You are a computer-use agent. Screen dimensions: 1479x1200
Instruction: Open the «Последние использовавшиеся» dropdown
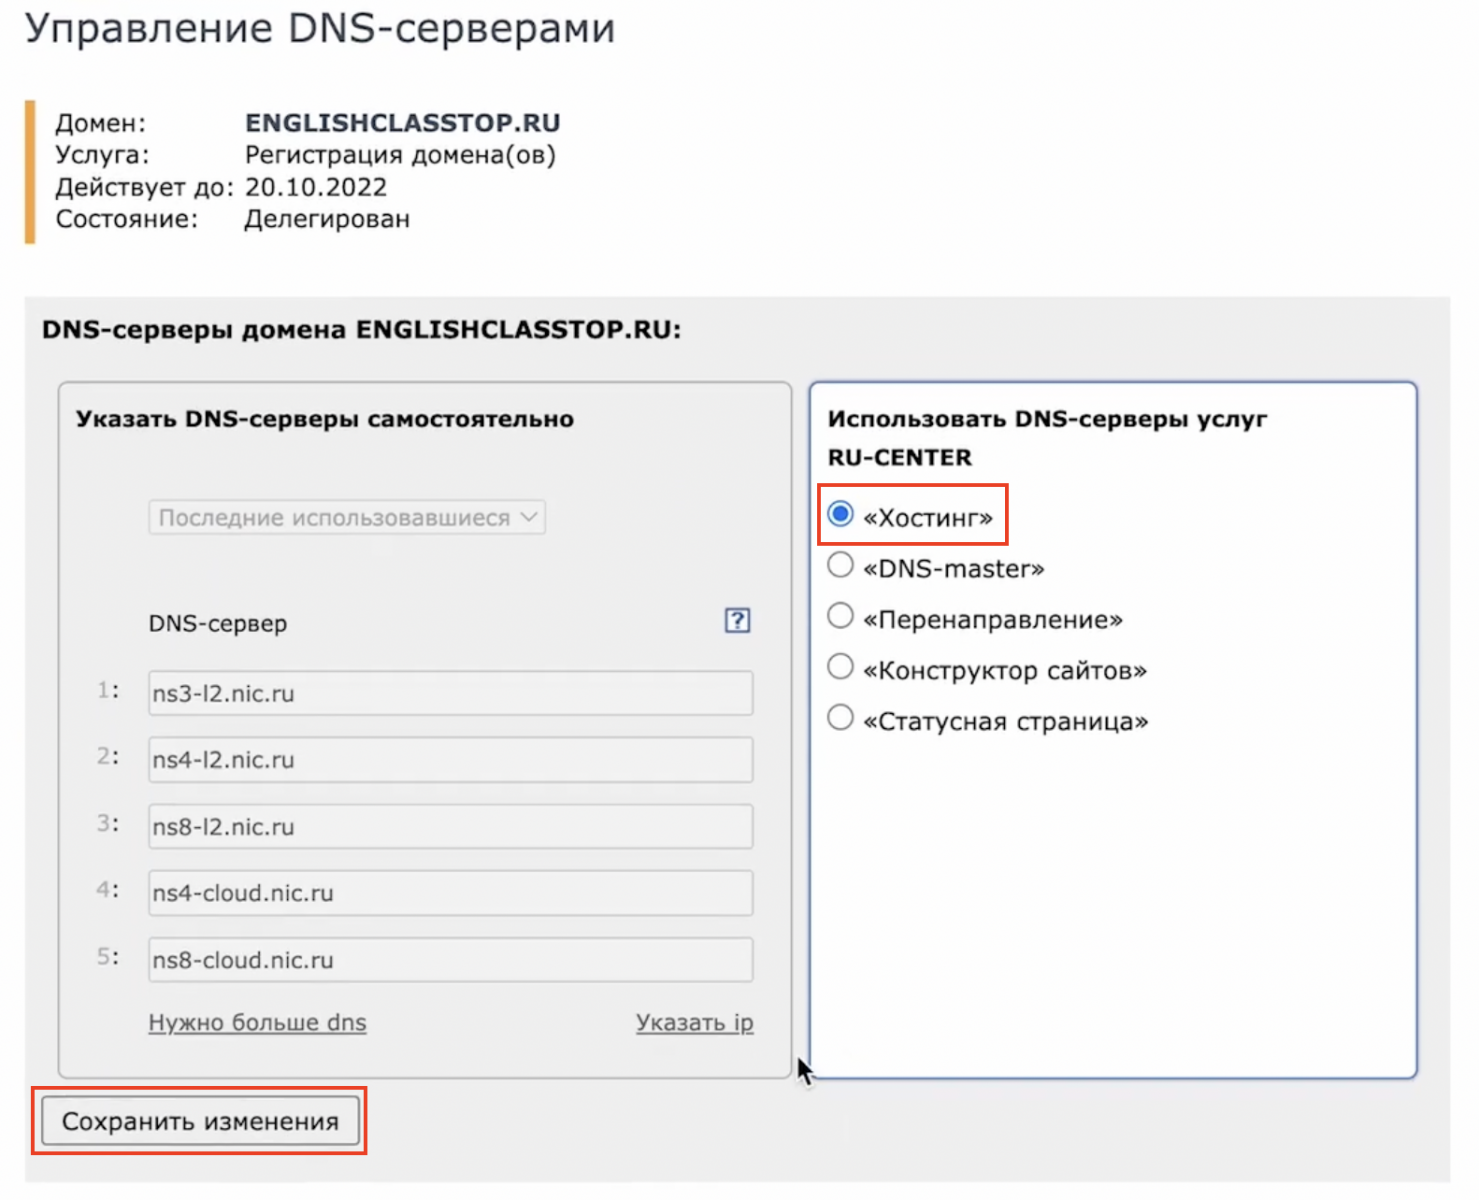[x=347, y=518]
